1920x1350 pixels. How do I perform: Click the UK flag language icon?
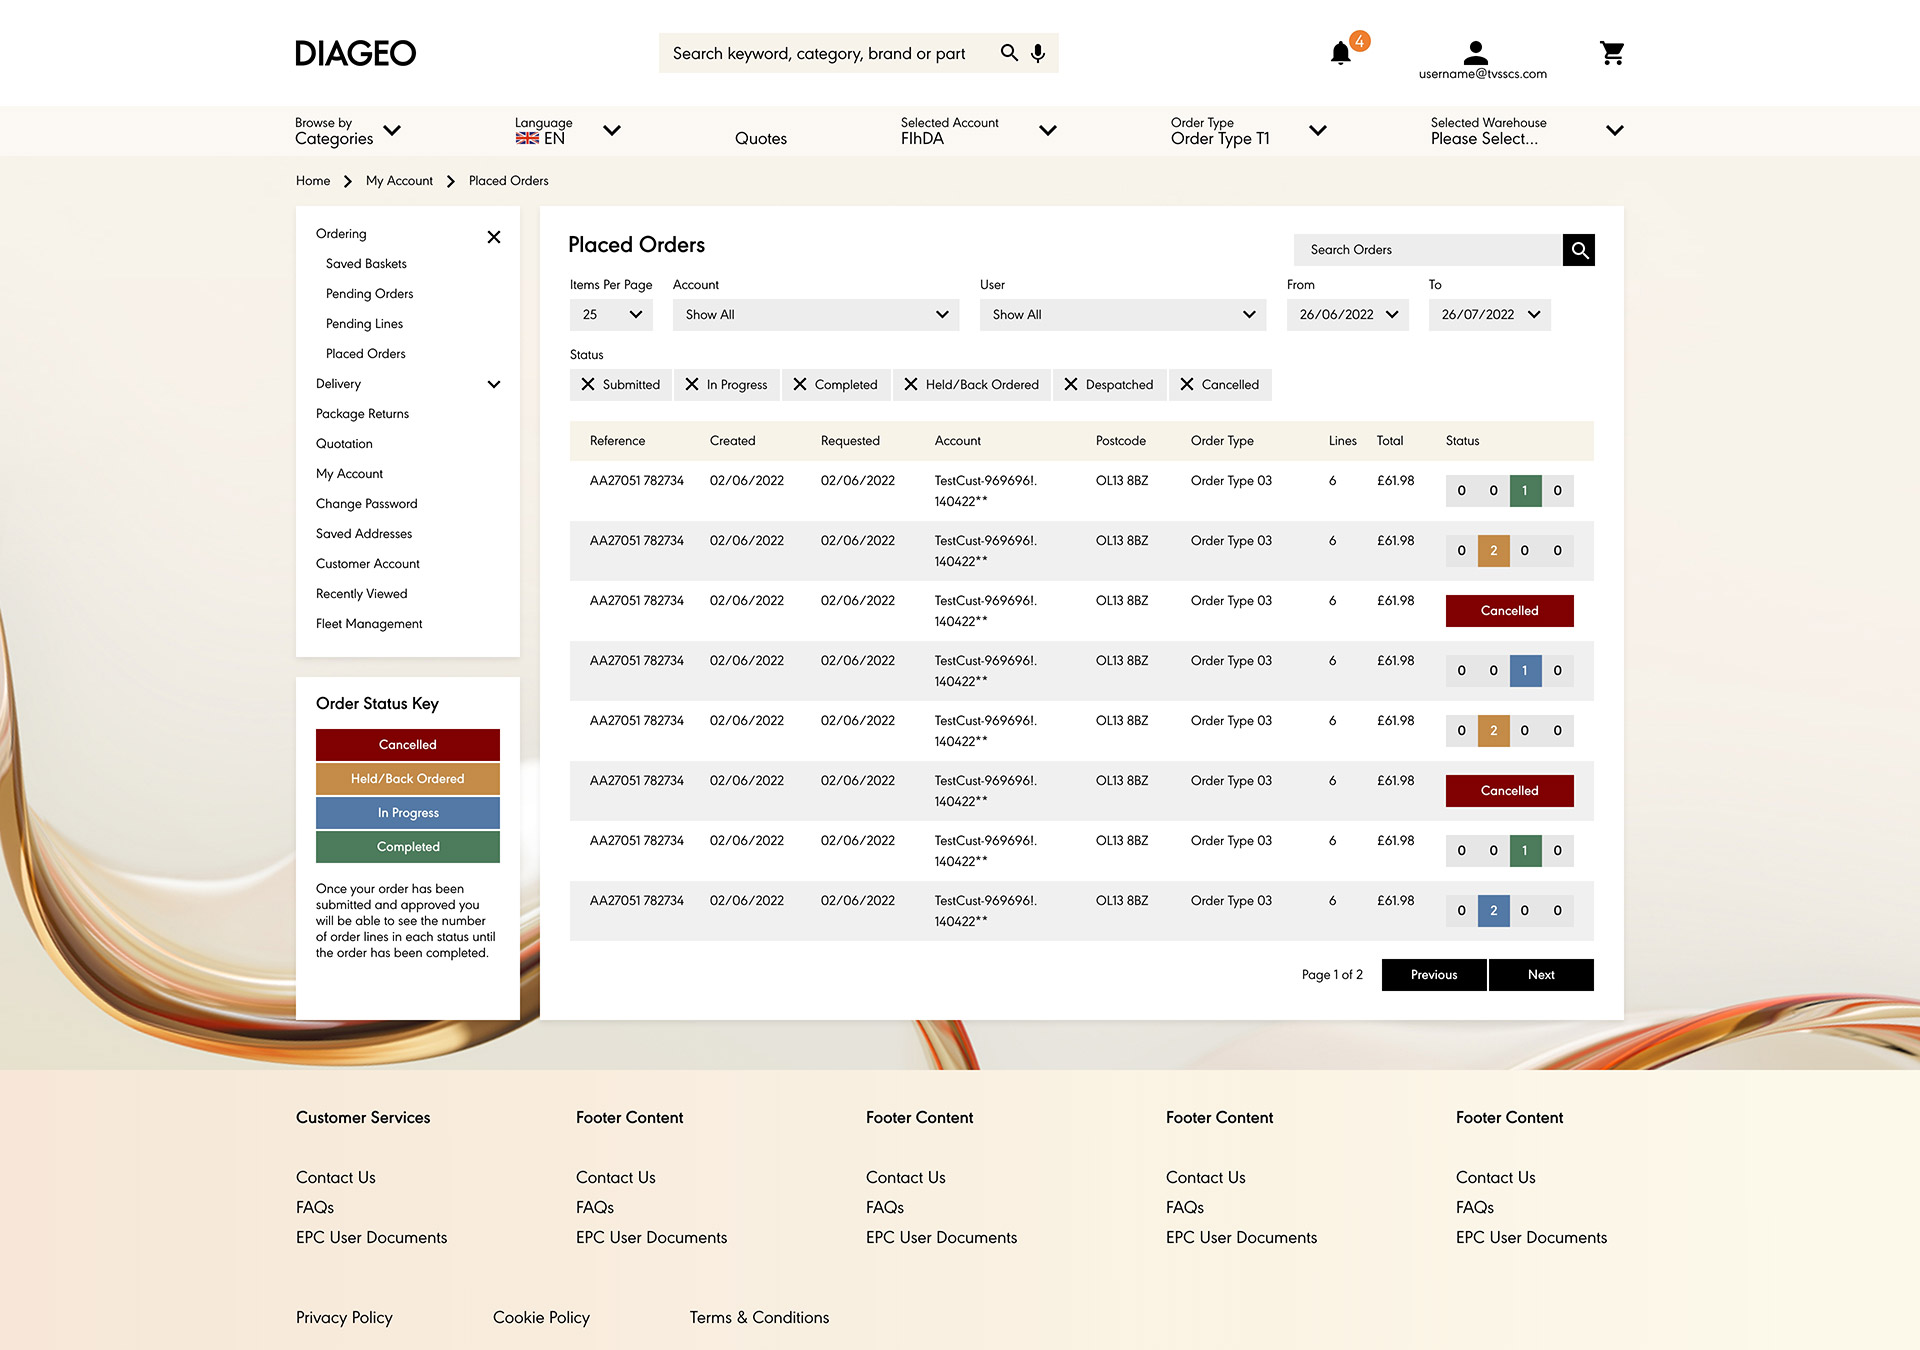[527, 139]
